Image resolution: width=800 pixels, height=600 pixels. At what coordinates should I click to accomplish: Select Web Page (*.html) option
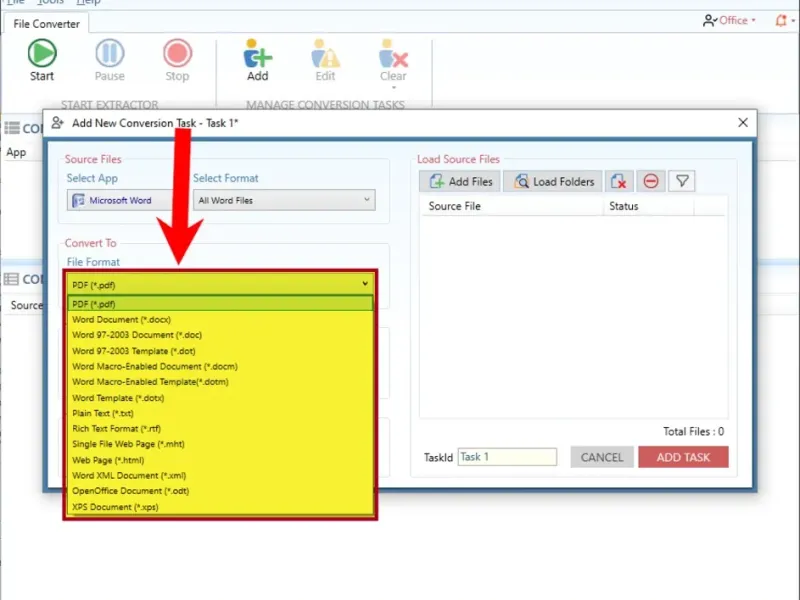(220, 460)
